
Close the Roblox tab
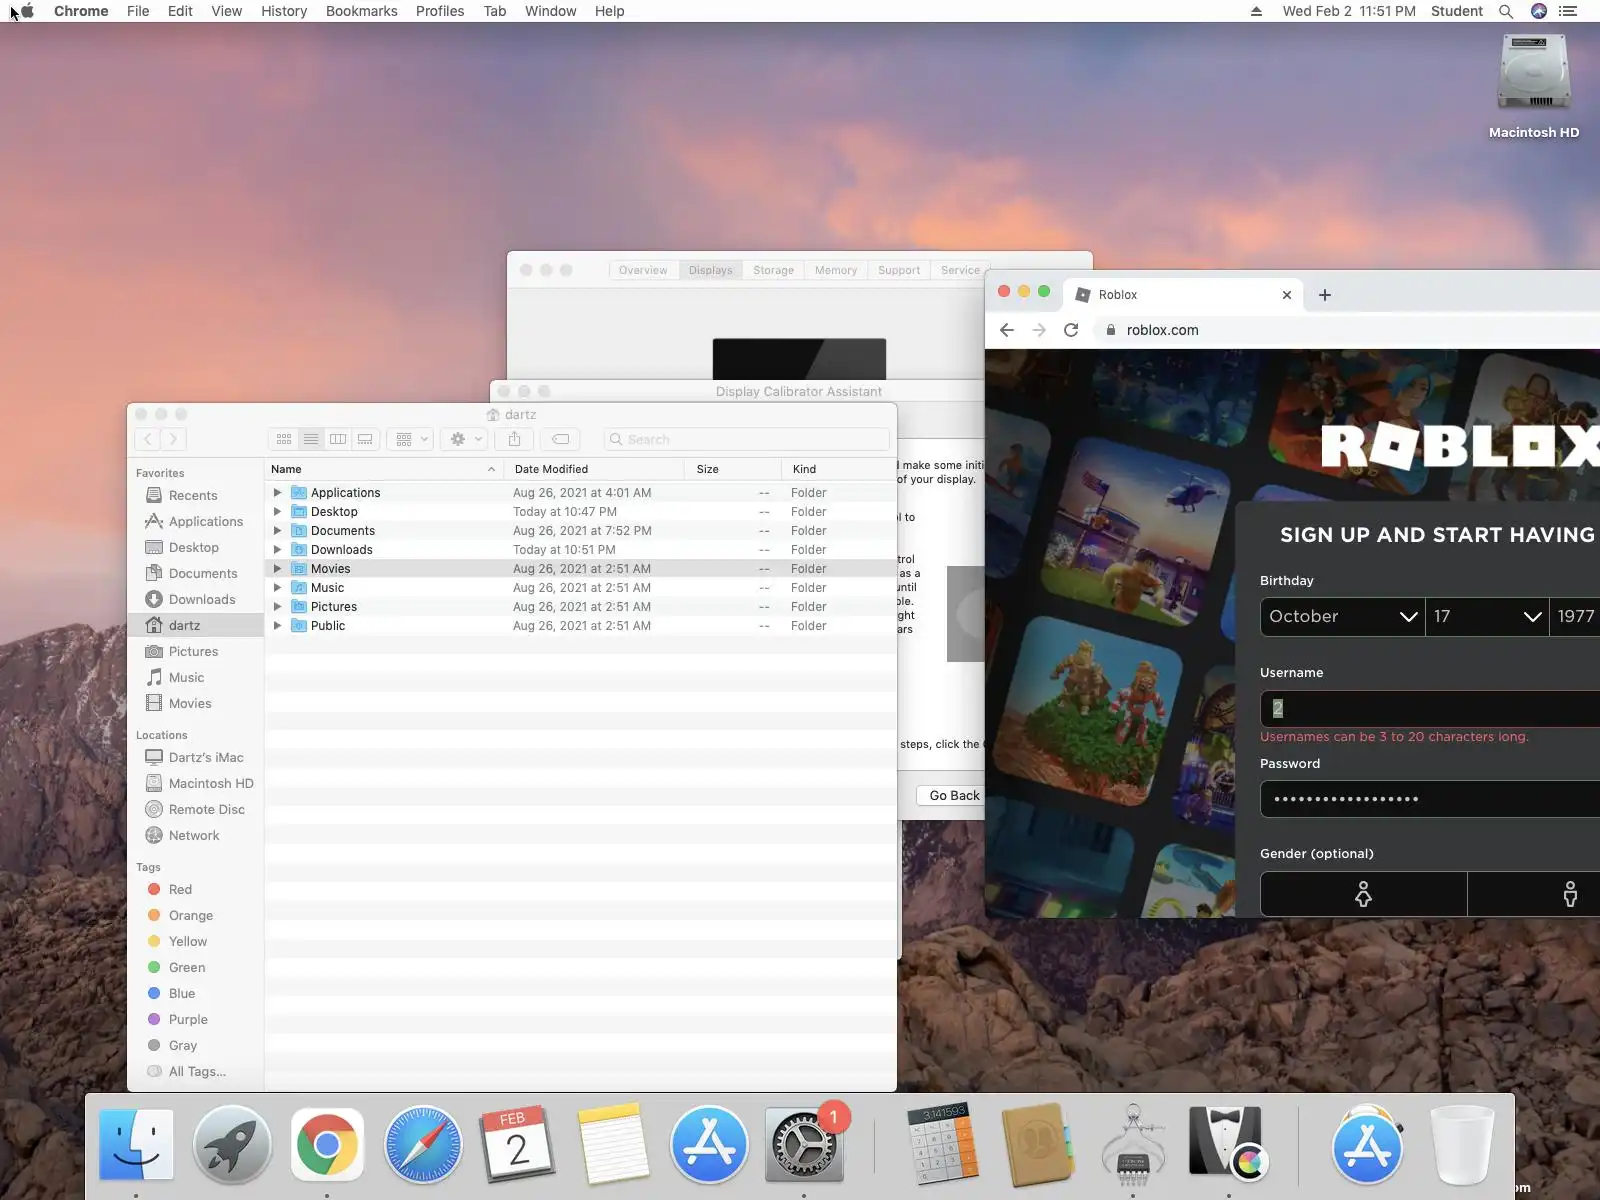point(1287,295)
